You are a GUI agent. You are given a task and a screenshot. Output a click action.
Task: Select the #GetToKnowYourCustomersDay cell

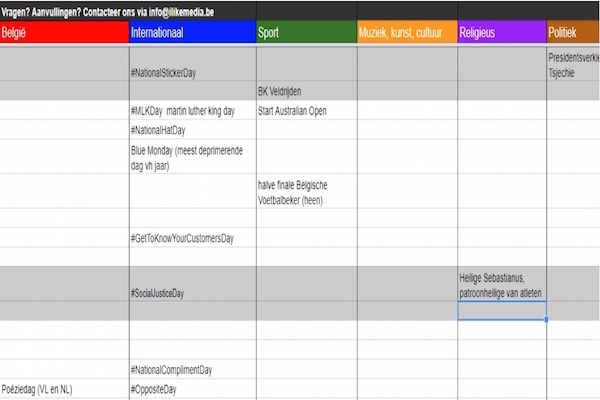coord(193,238)
